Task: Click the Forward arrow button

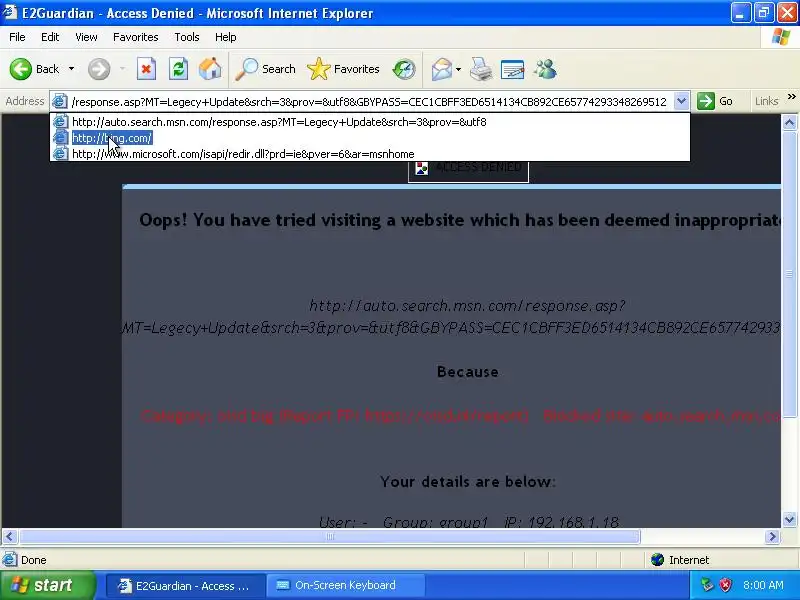Action: [x=98, y=69]
